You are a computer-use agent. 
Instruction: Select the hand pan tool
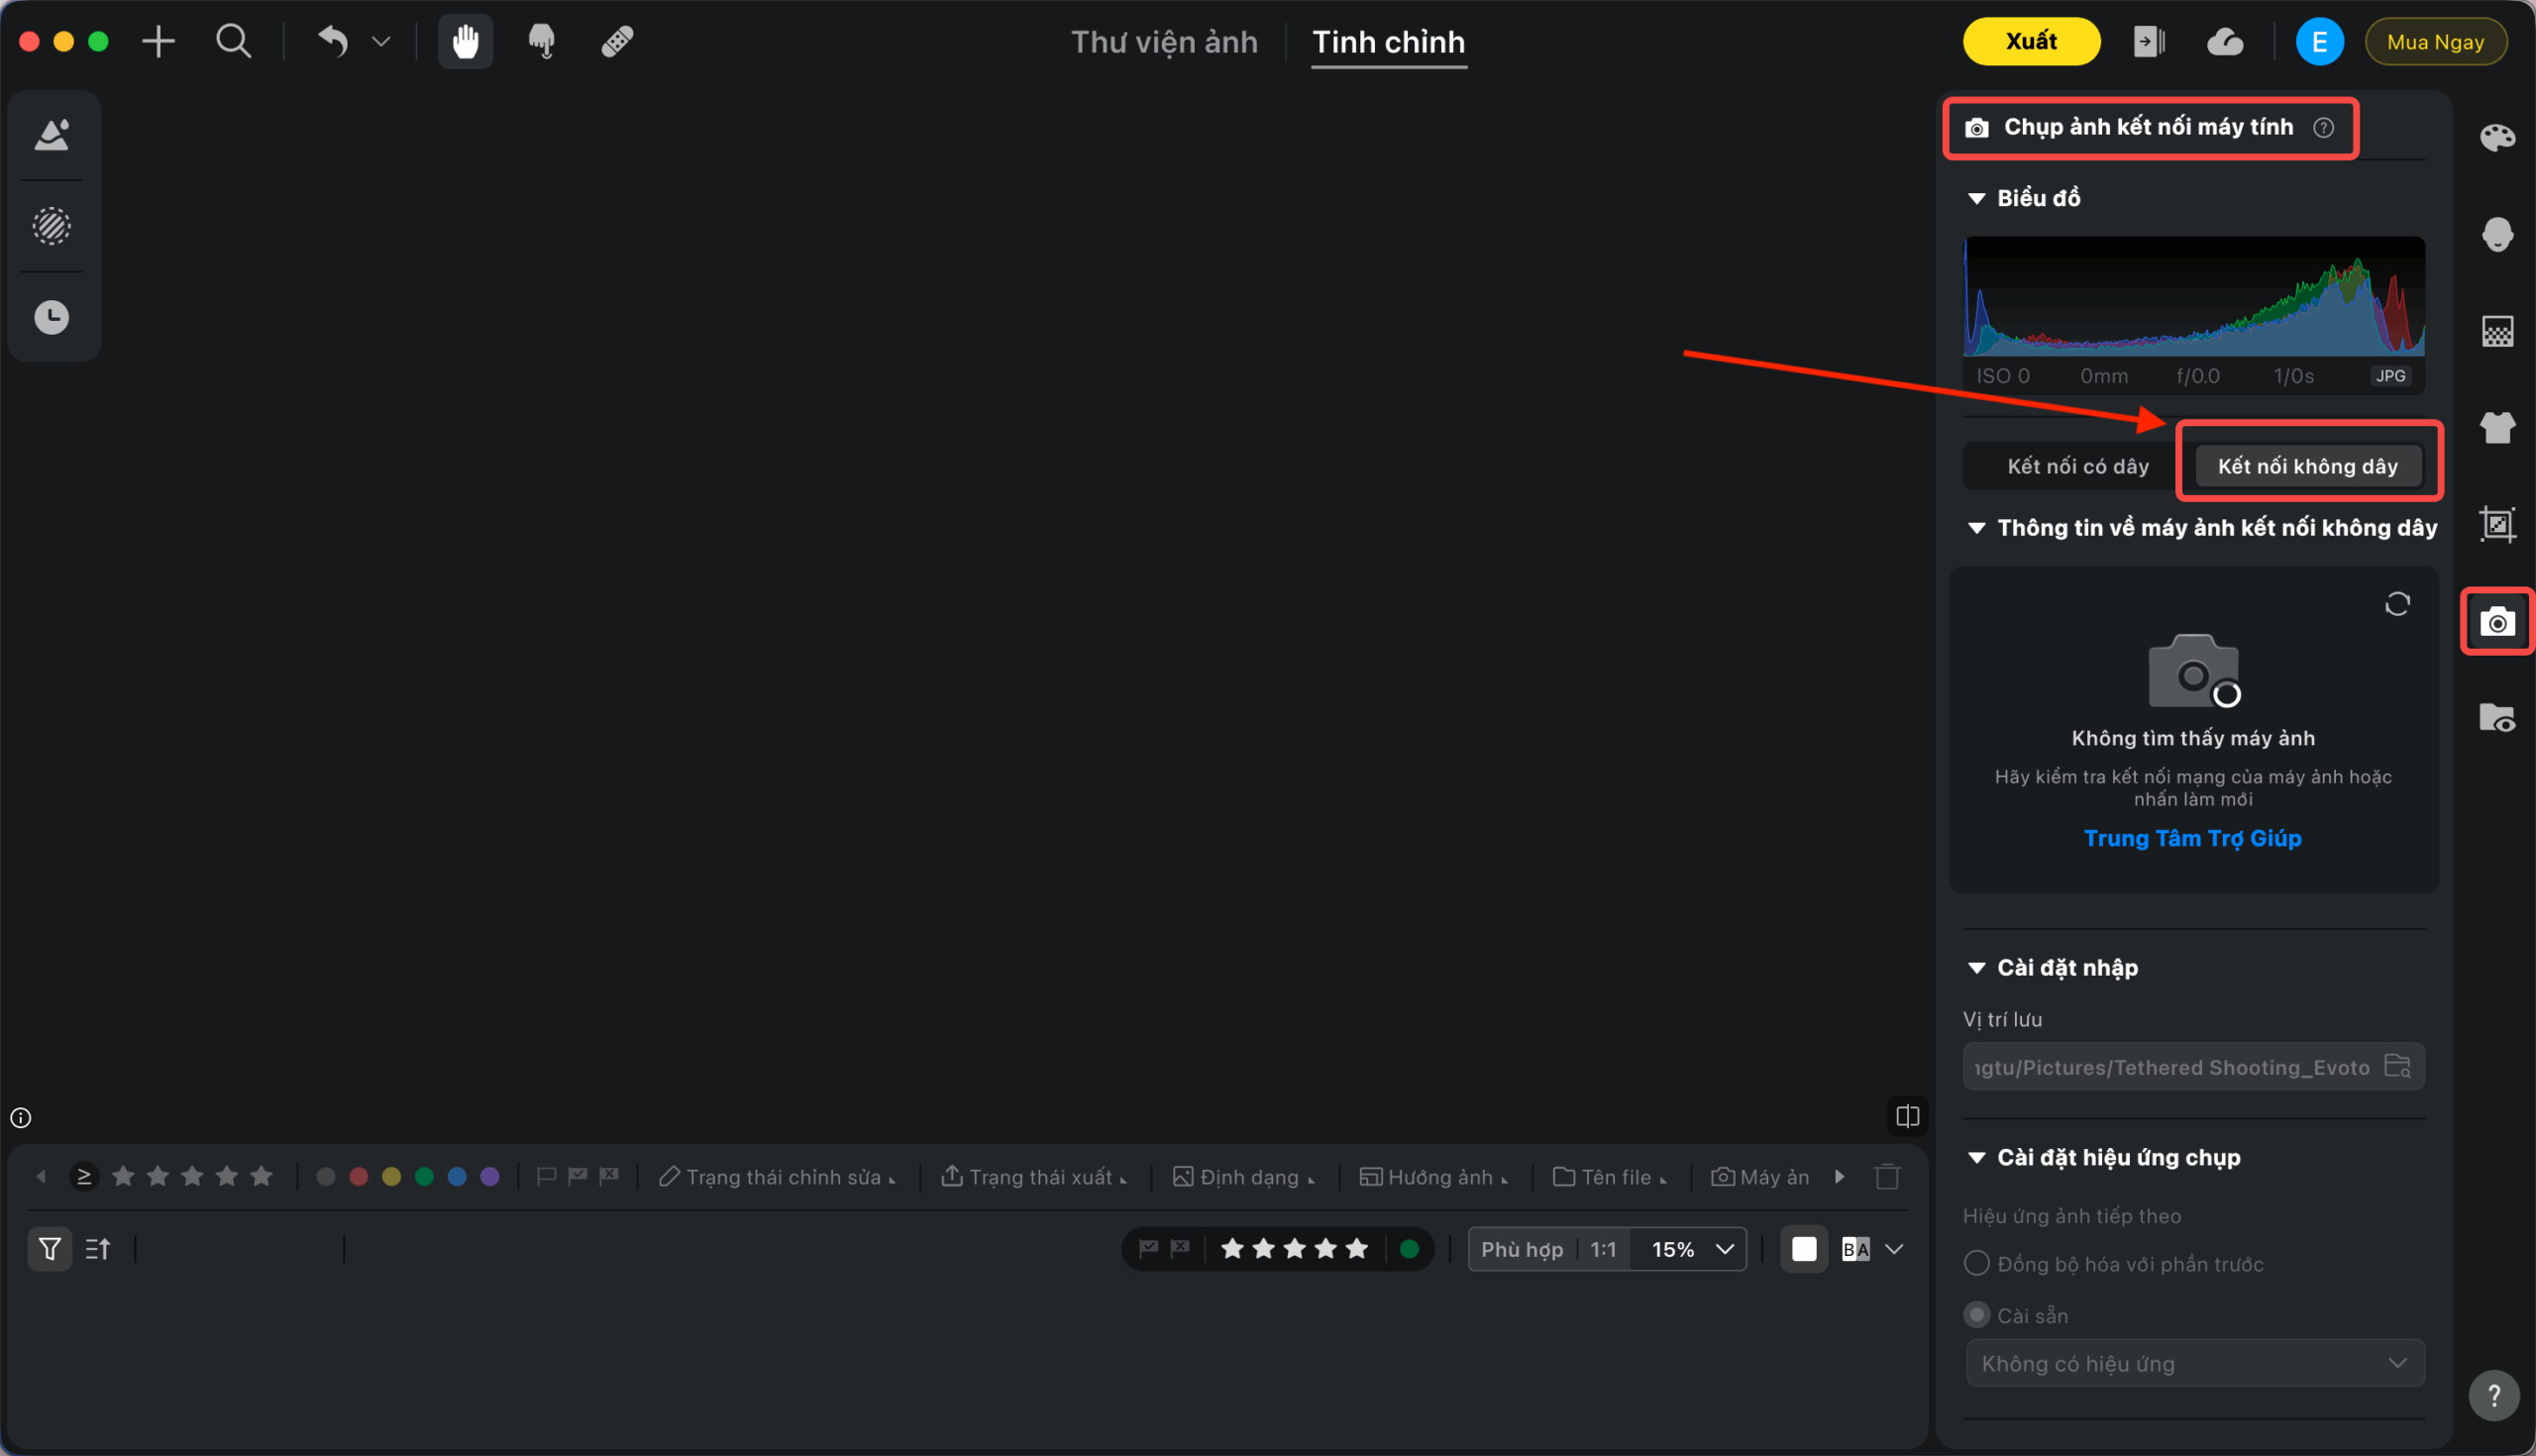pos(465,42)
